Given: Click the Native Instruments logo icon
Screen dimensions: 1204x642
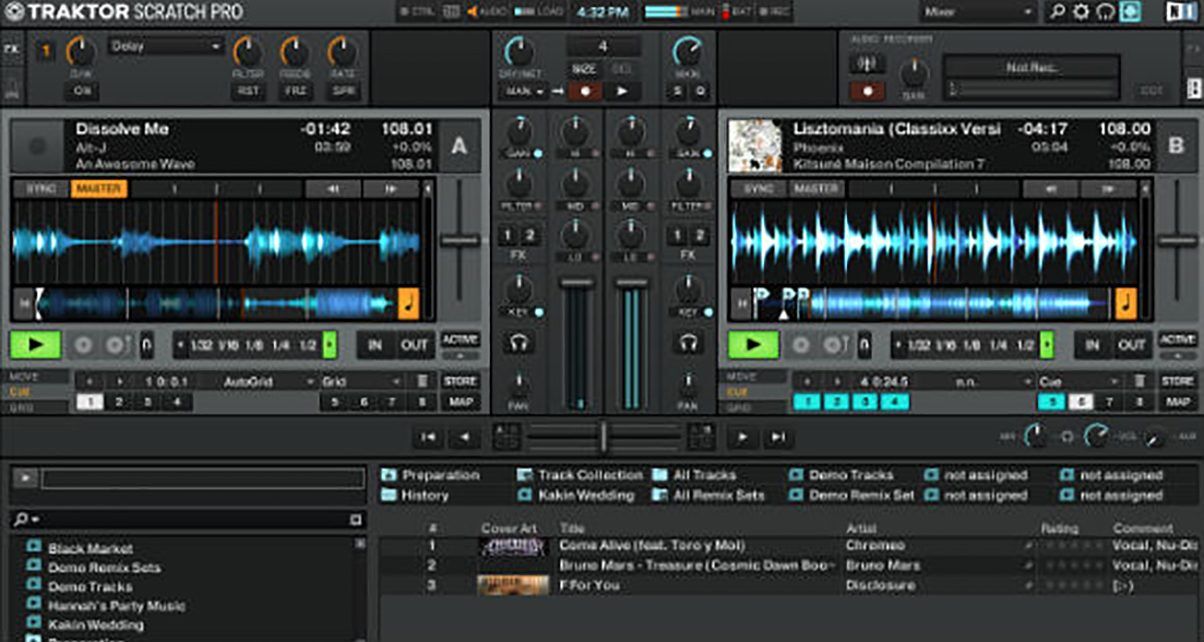Looking at the screenshot, I should [1180, 12].
